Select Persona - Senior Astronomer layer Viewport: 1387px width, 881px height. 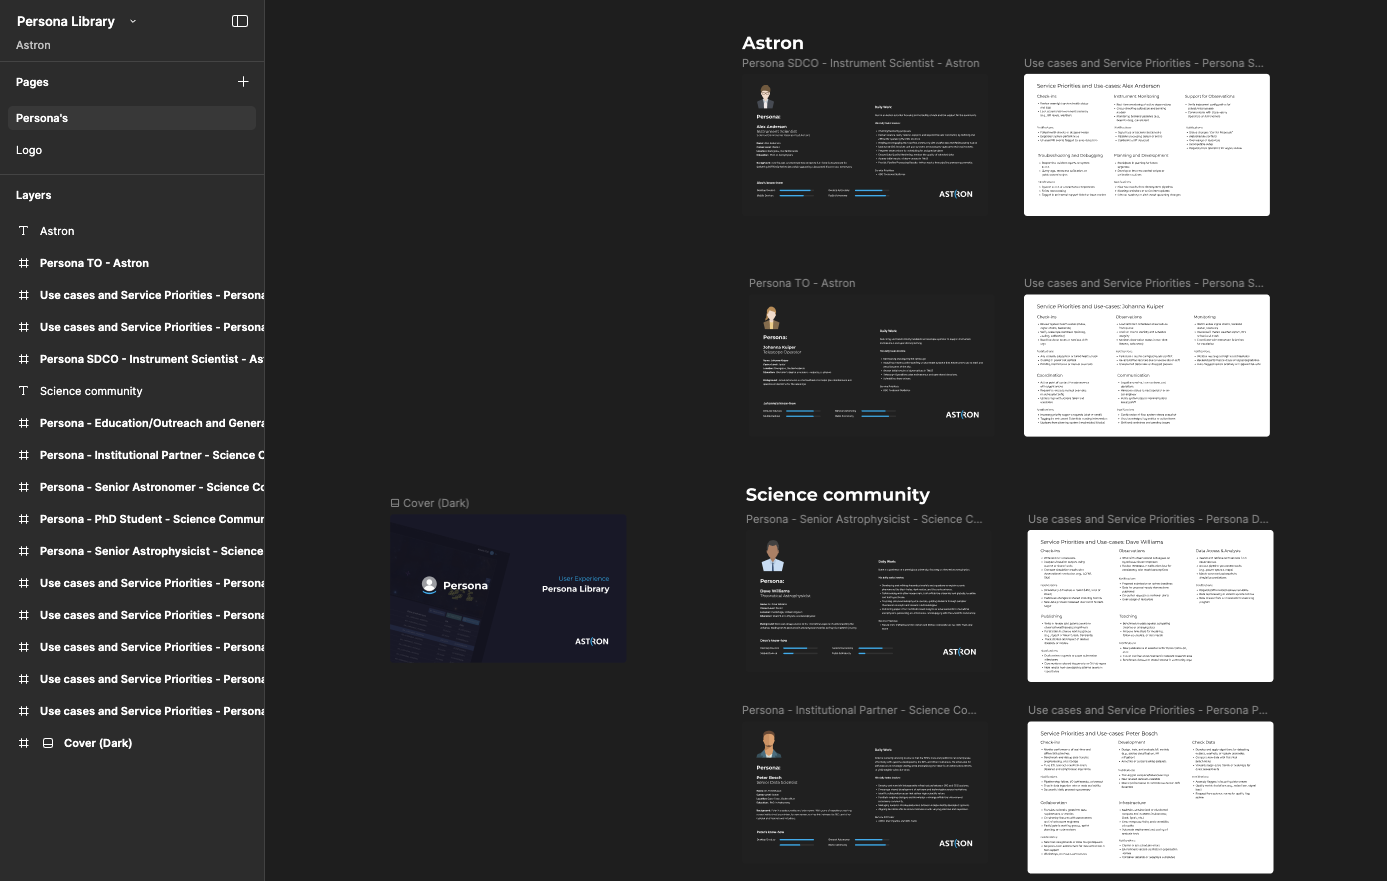pyautogui.click(x=151, y=487)
